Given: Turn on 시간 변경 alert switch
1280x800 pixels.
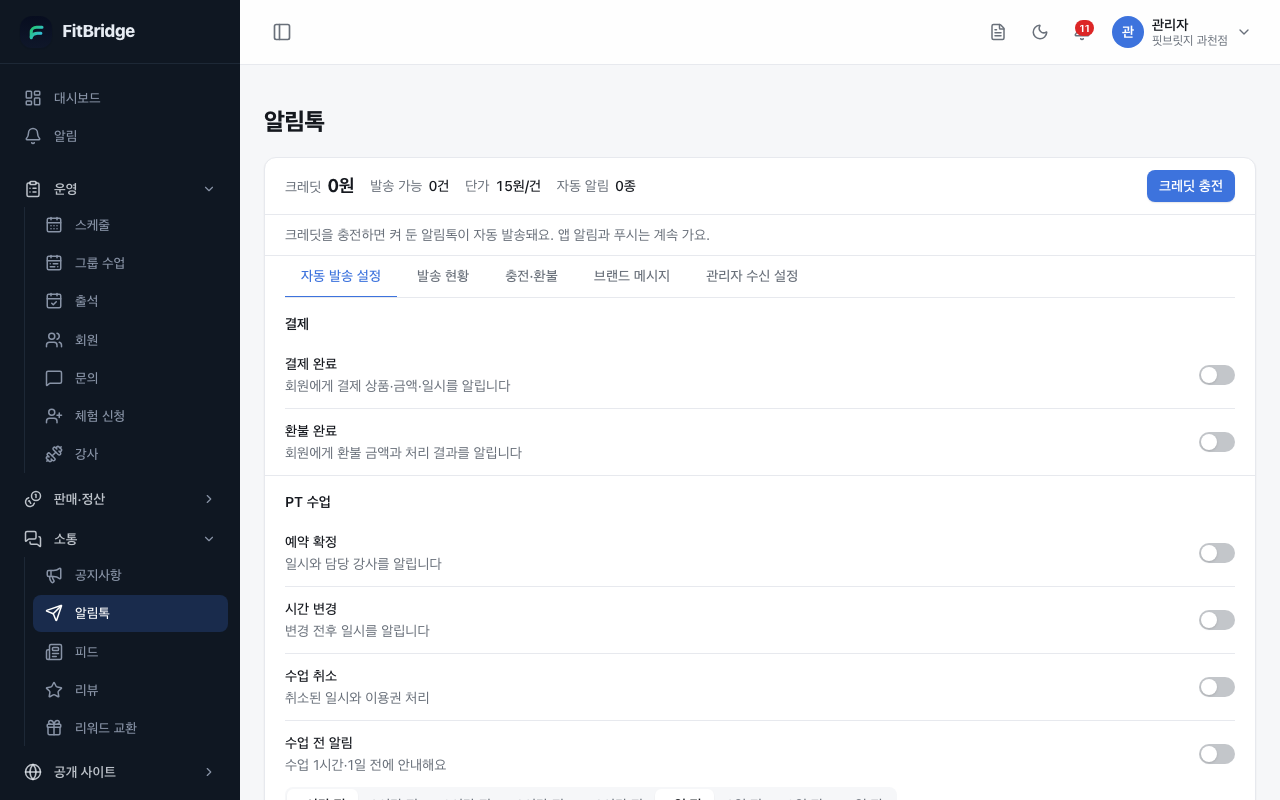Looking at the screenshot, I should [1217, 620].
